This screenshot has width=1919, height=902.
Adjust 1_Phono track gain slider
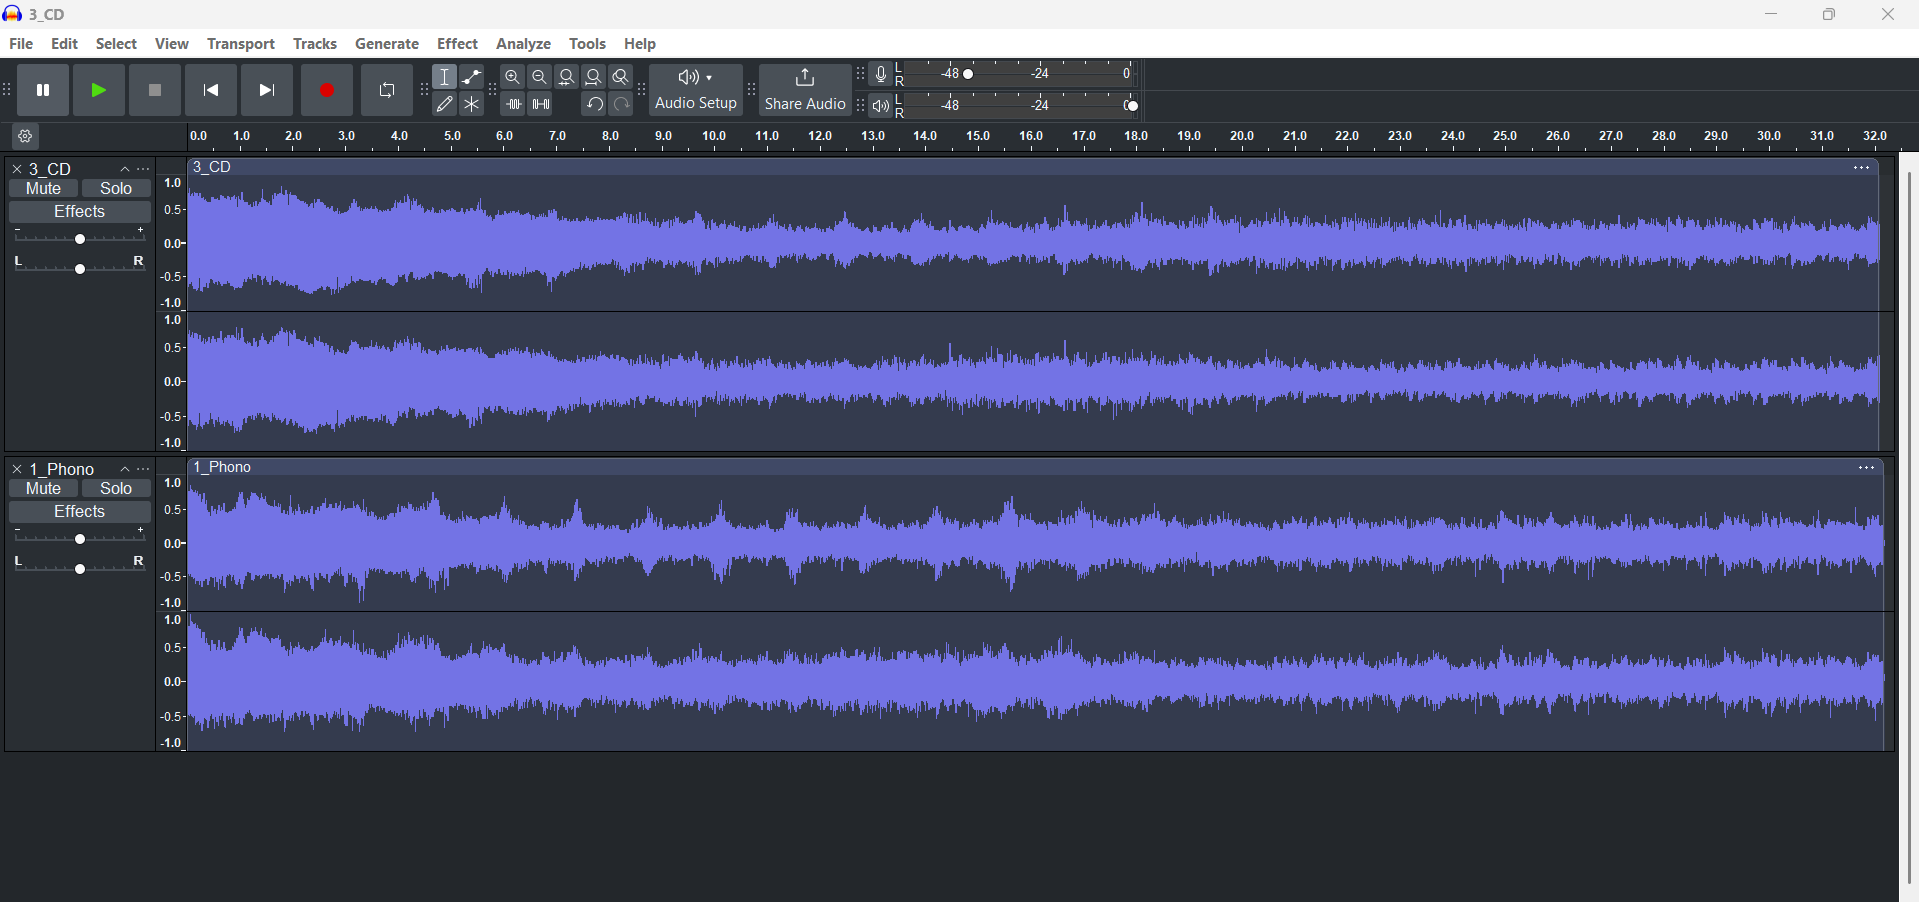point(80,539)
